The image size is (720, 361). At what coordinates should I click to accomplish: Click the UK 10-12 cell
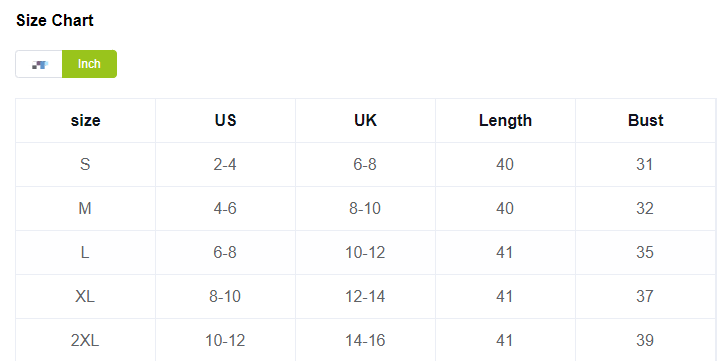click(366, 253)
